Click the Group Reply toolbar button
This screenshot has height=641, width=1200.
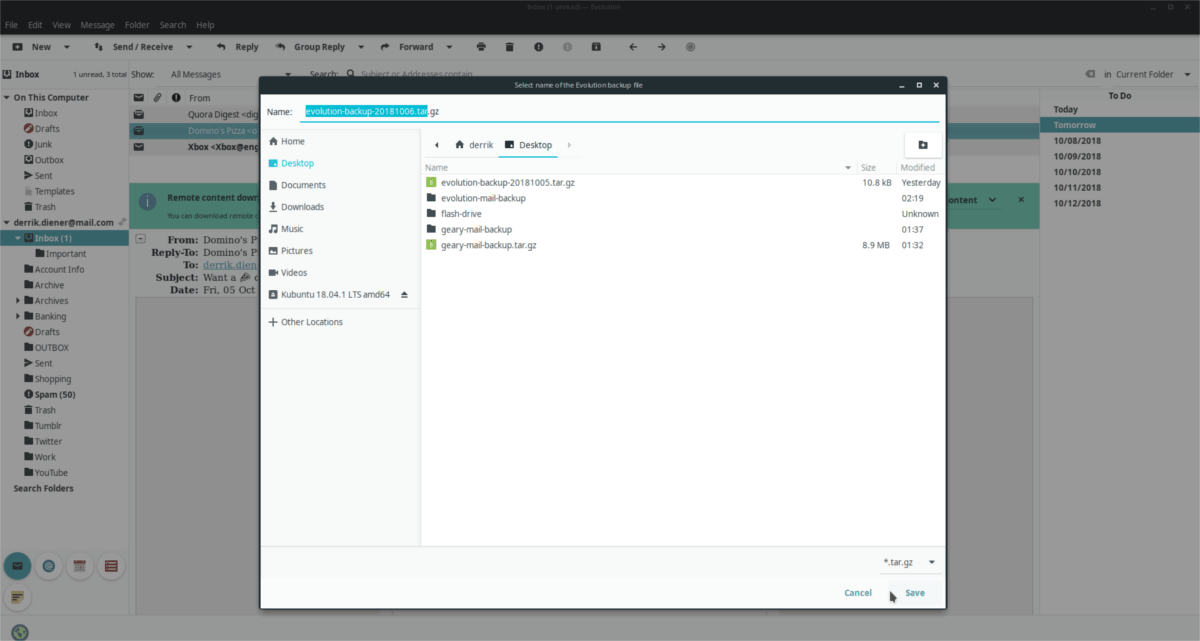pos(310,47)
